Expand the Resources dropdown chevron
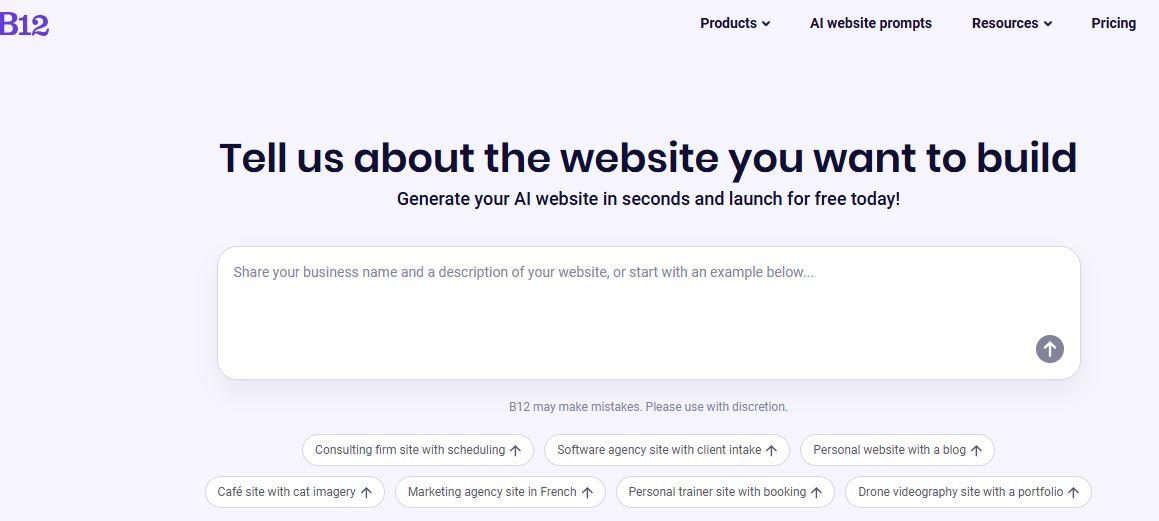The height and width of the screenshot is (521, 1159). tap(1048, 24)
